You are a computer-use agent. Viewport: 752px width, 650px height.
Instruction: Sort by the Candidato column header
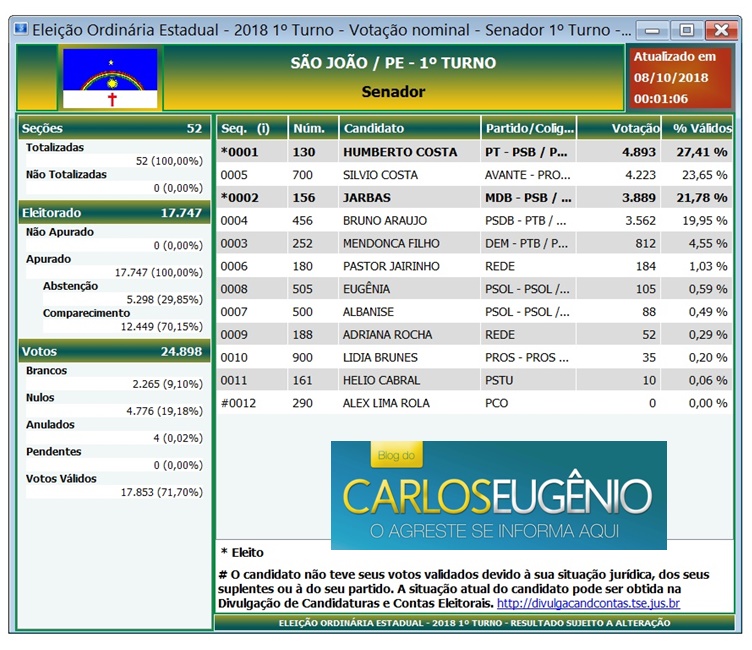click(x=410, y=128)
